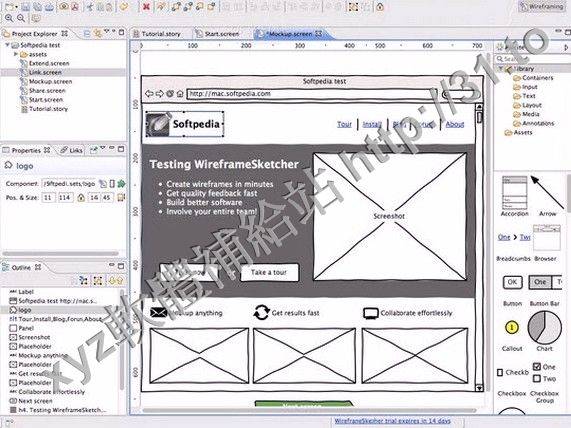Click the envelope icon in the mockup
Image resolution: width=571 pixels, height=428 pixels.
point(158,313)
